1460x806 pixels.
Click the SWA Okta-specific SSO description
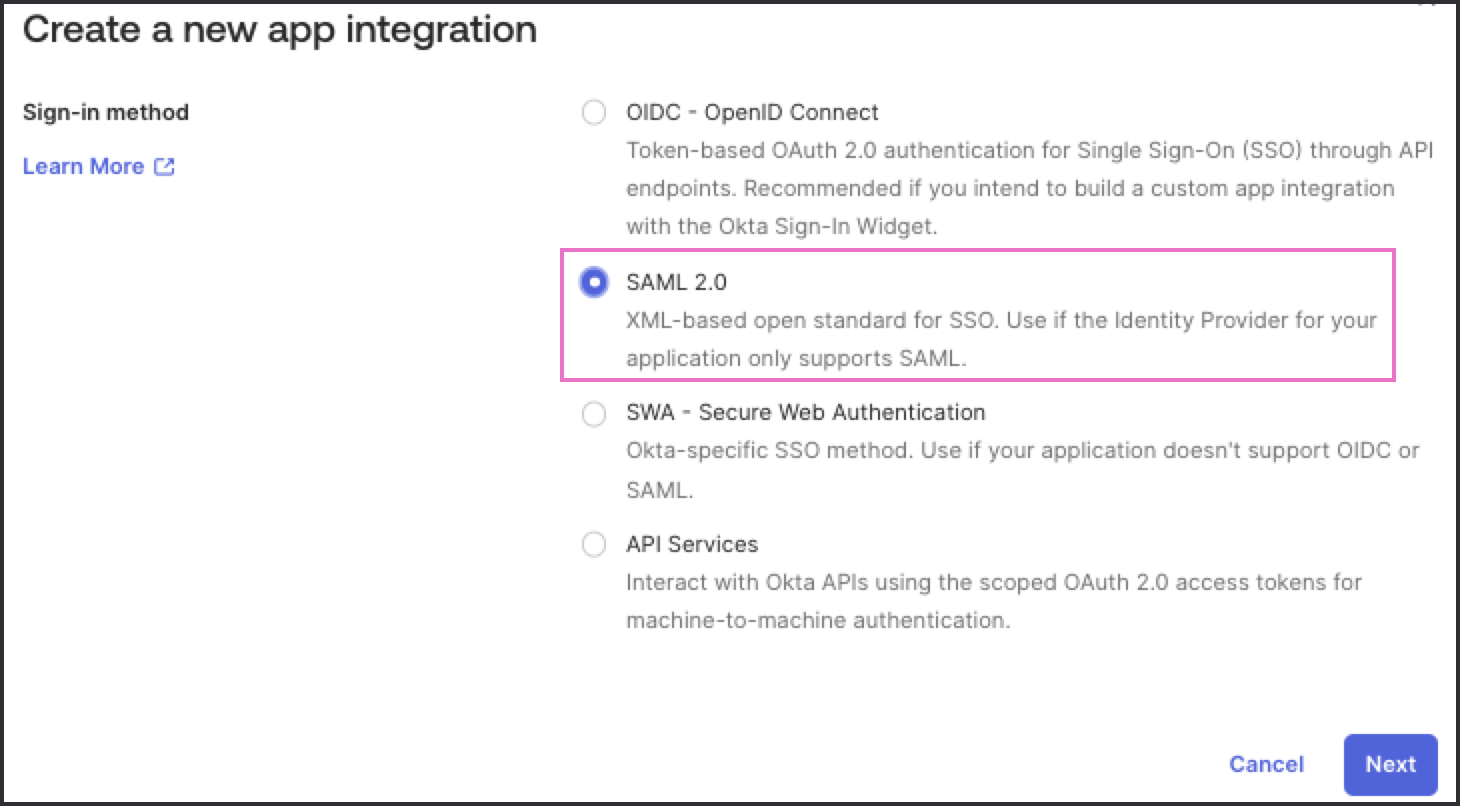[x=1022, y=450]
